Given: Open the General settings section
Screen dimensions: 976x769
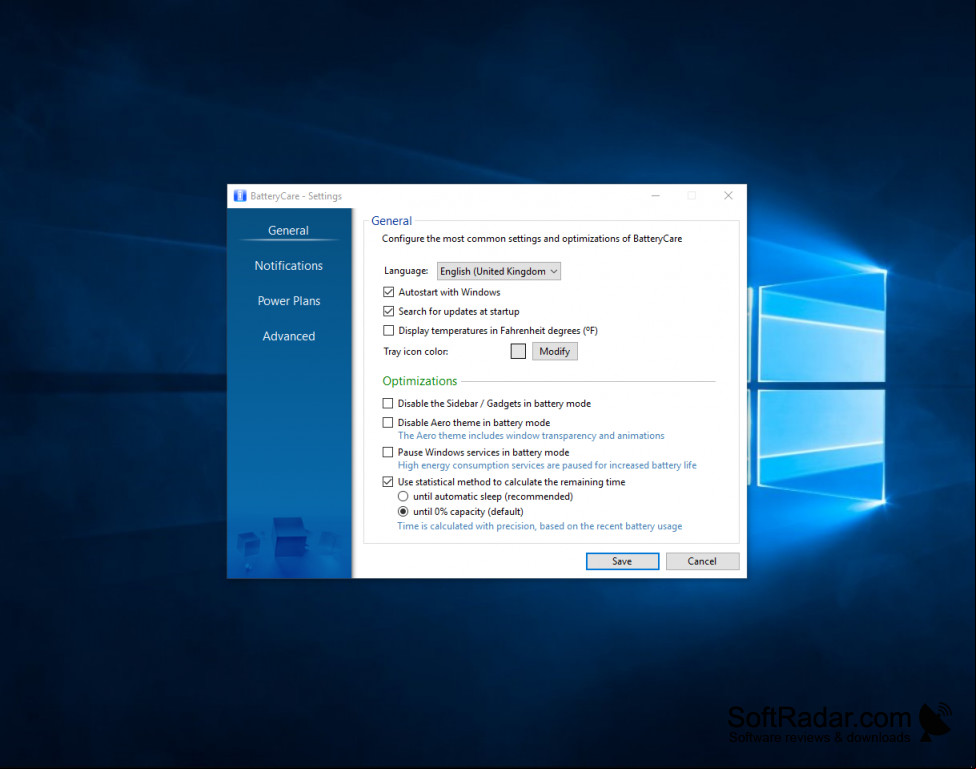Looking at the screenshot, I should [288, 230].
